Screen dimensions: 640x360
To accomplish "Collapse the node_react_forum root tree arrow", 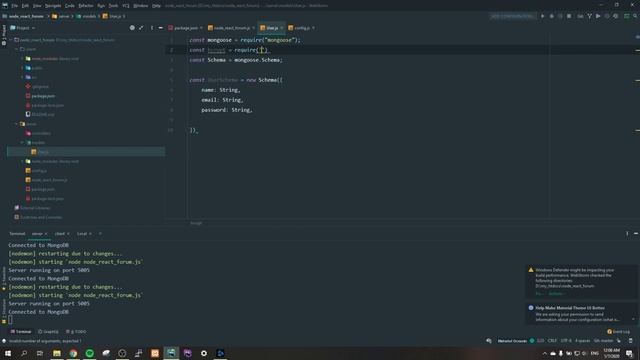I will (x=11, y=40).
